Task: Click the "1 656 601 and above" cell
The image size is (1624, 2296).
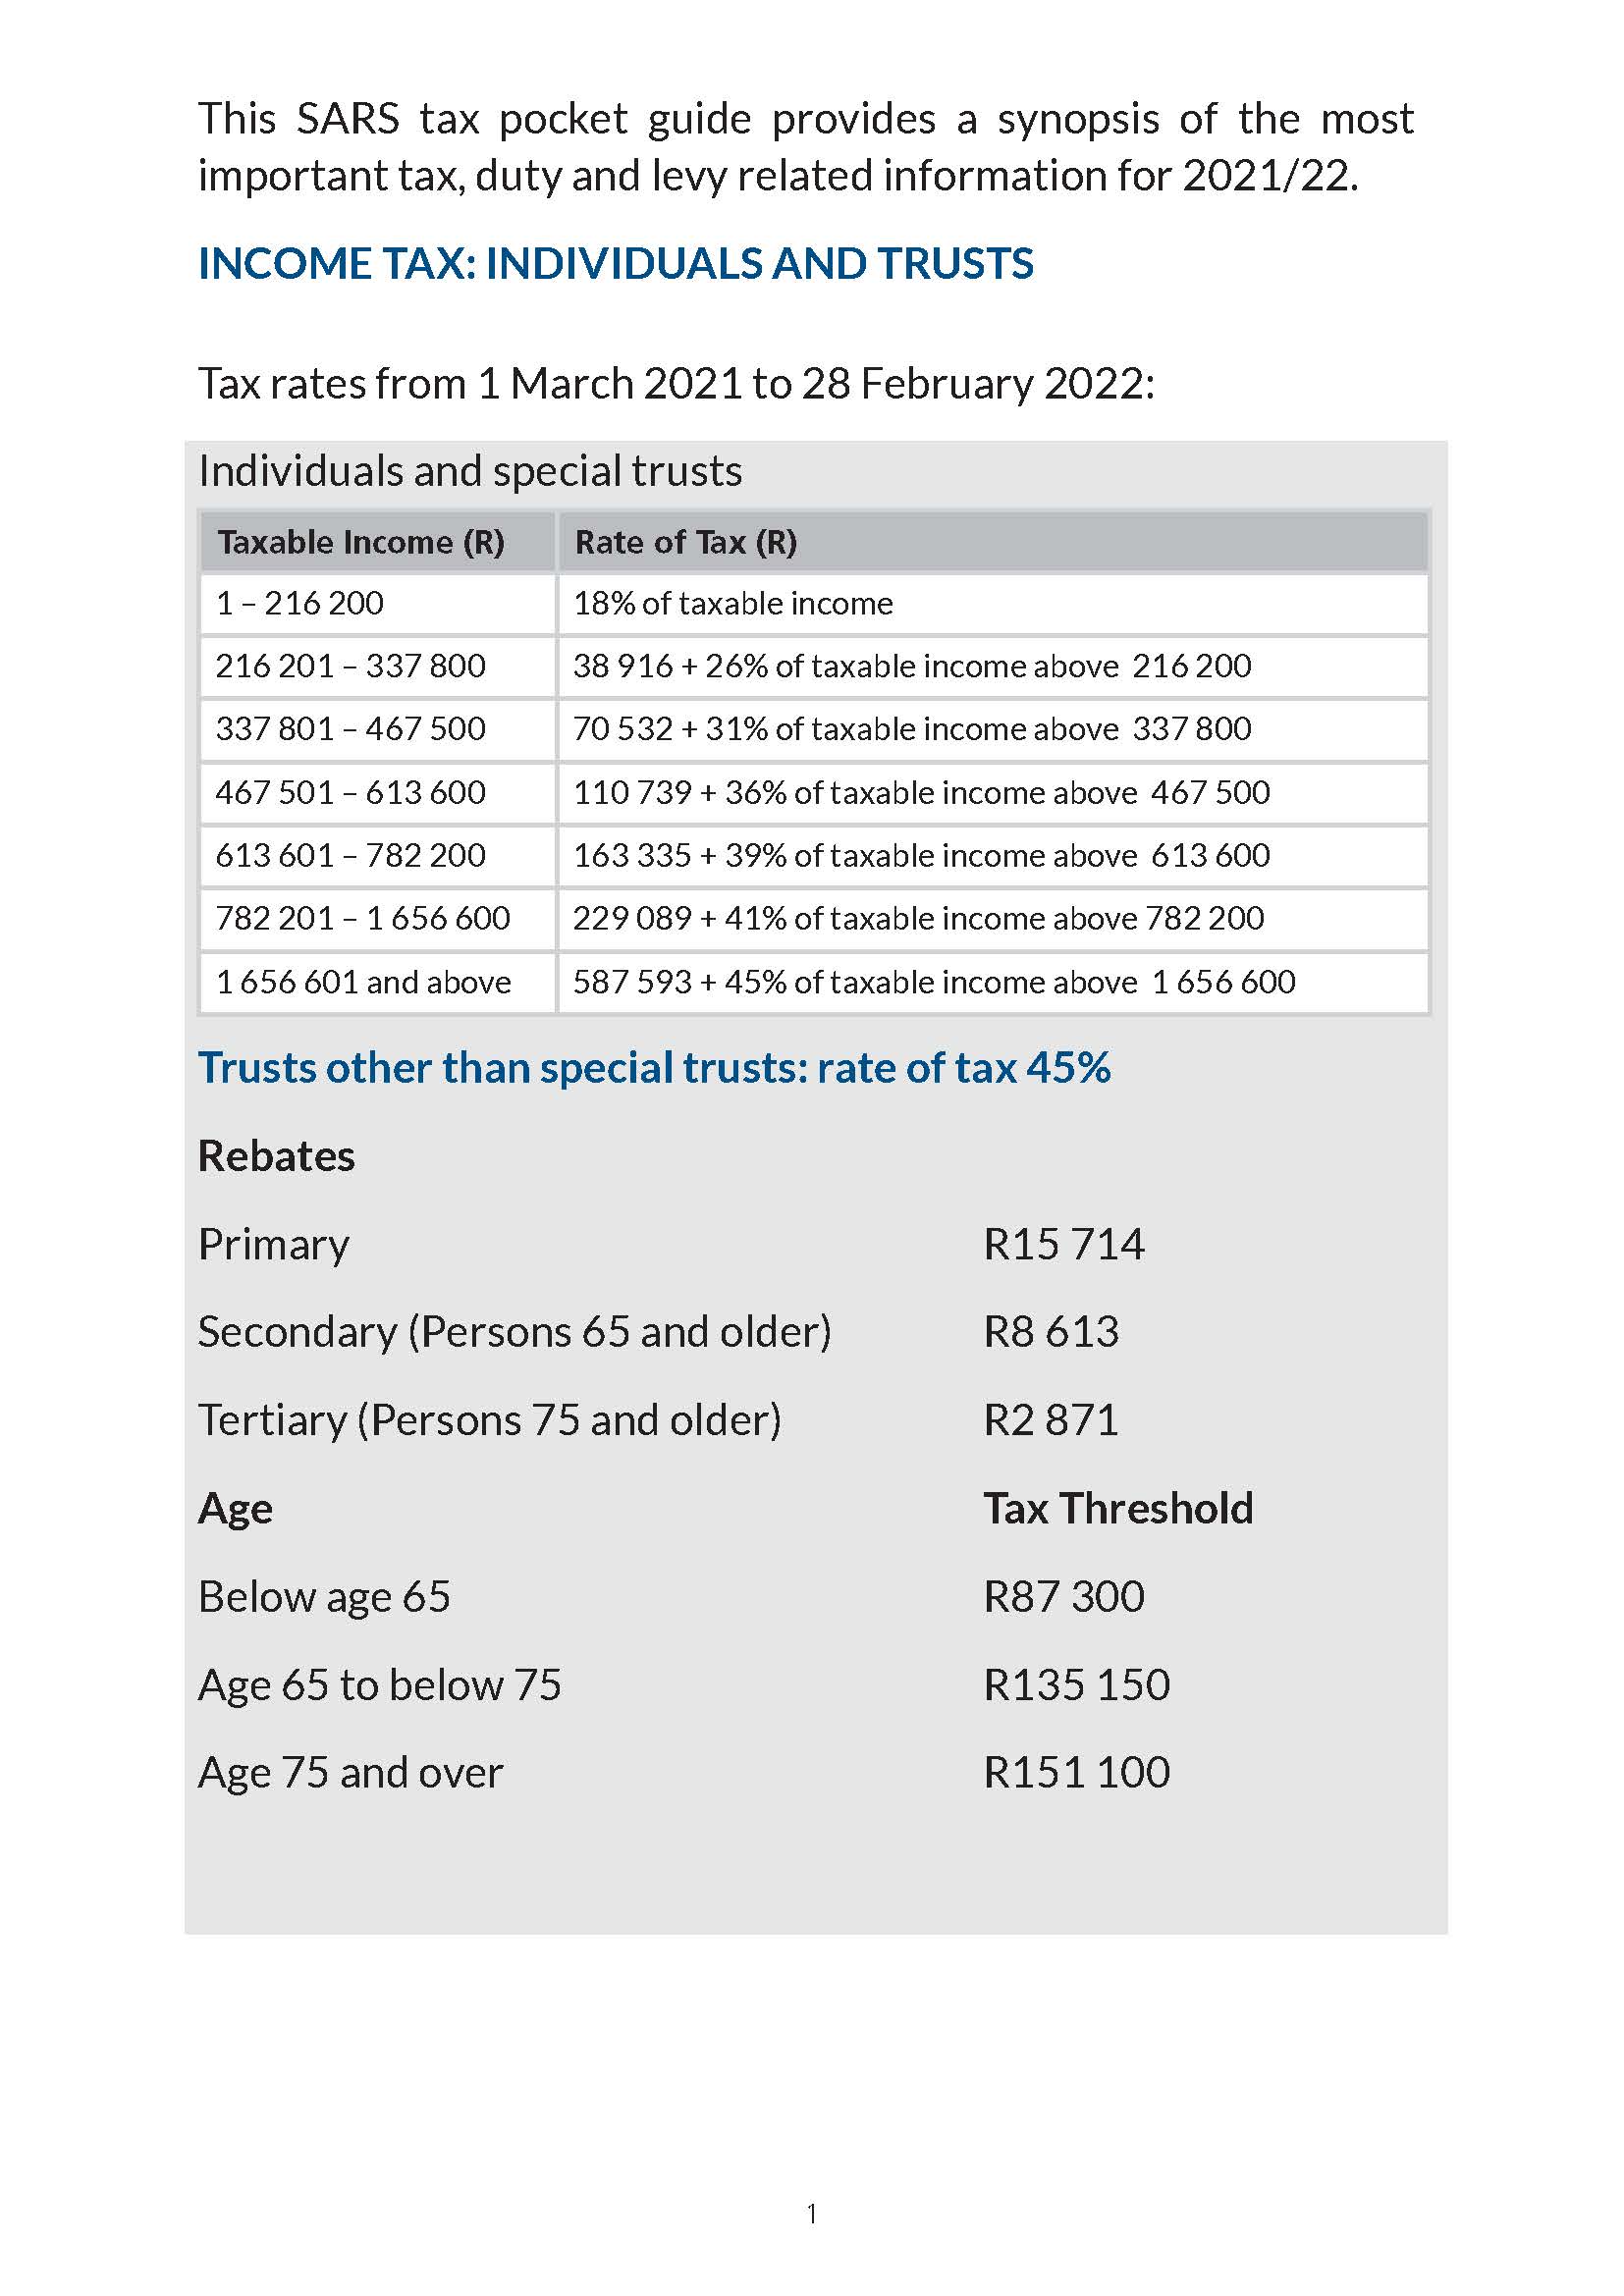Action: (x=363, y=982)
